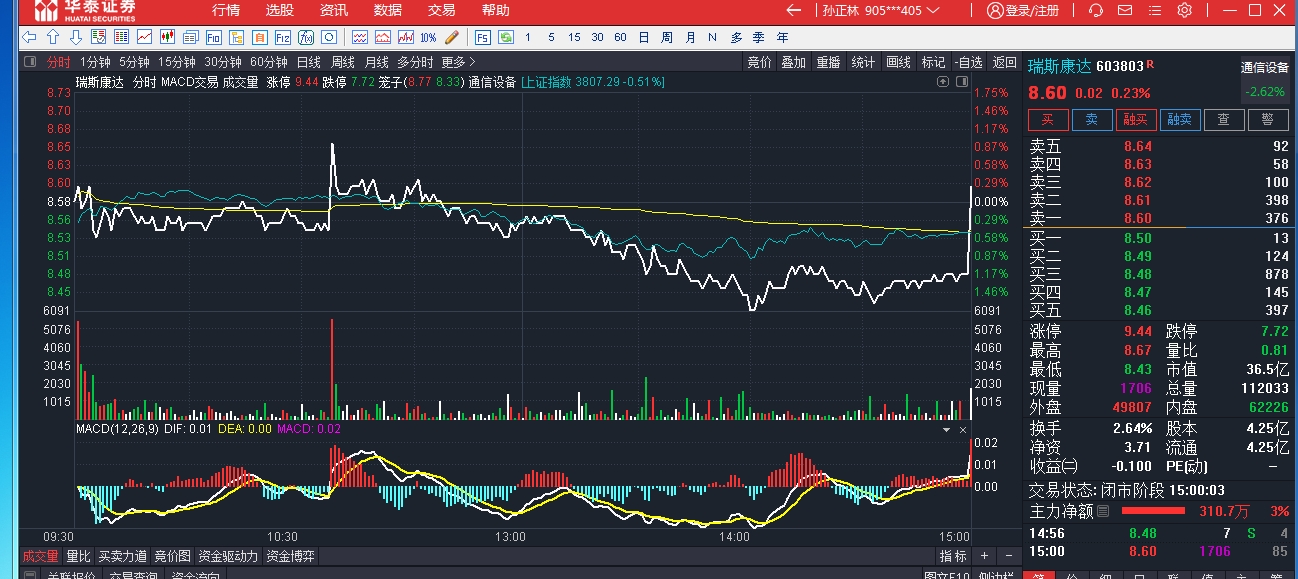The height and width of the screenshot is (579, 1298).
Task: Switch to the 周线 weekly chart
Action: click(x=342, y=62)
